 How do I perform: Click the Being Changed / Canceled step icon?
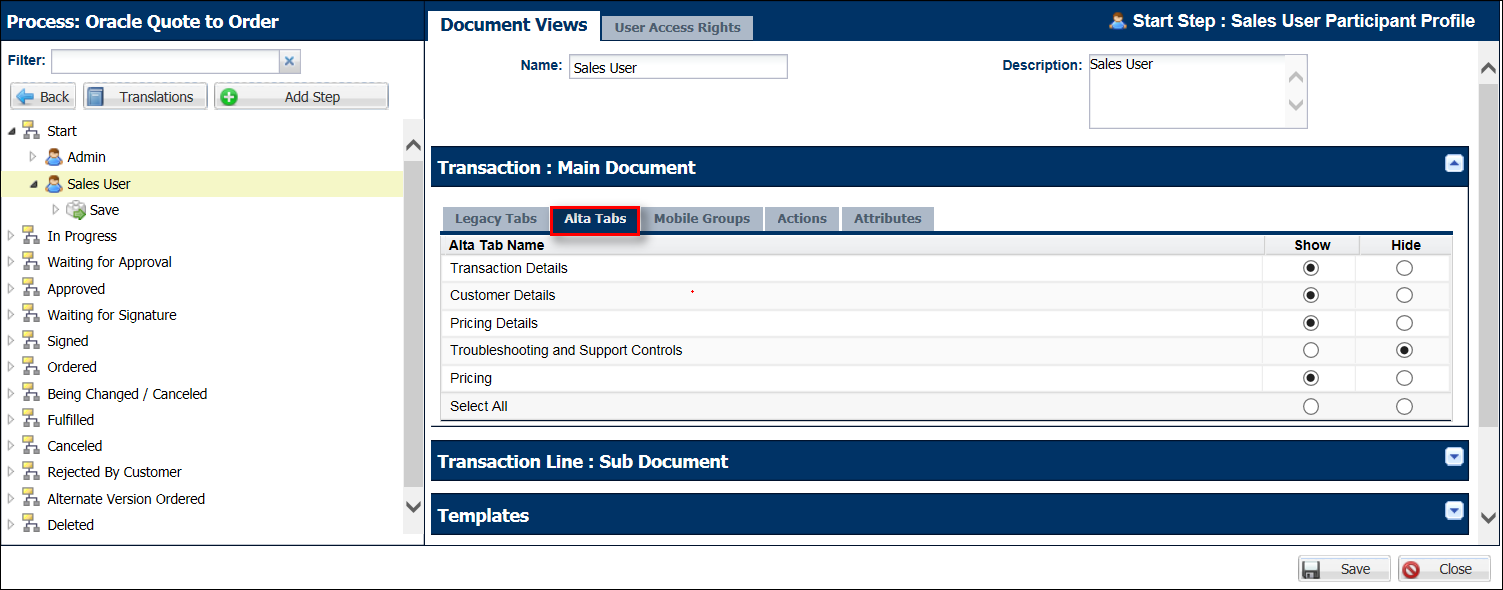[31, 394]
